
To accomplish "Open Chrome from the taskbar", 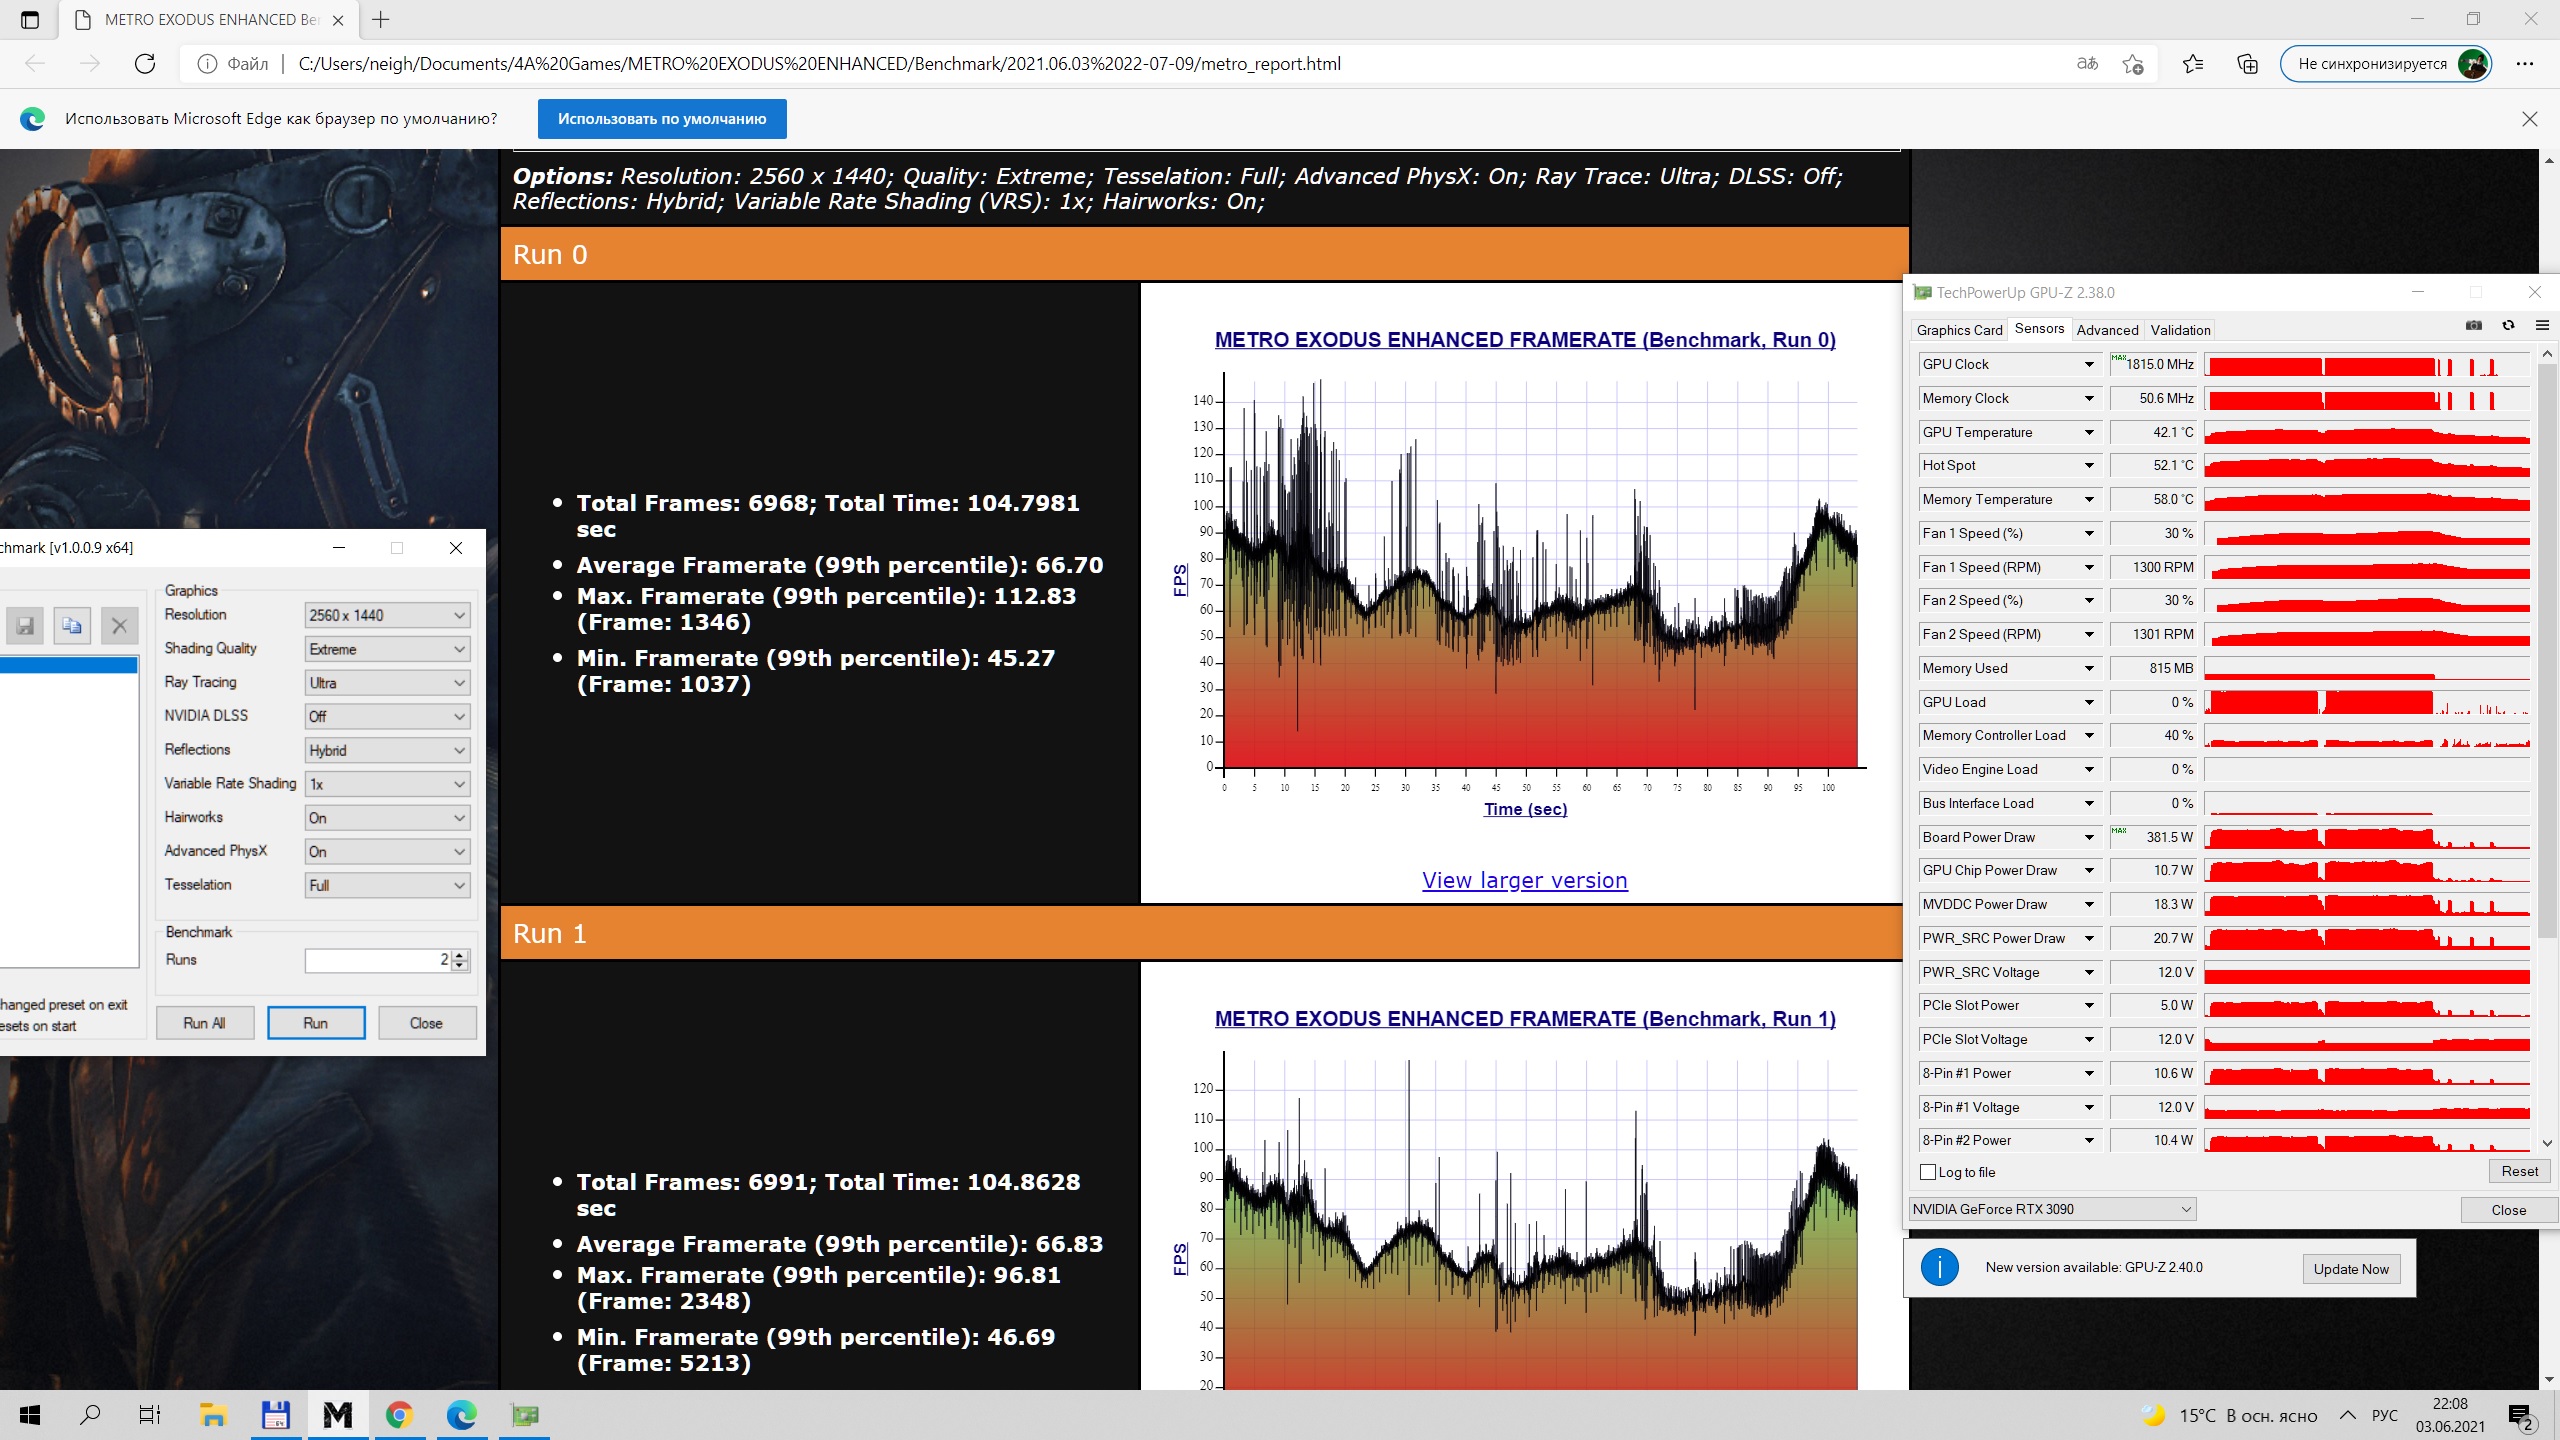I will [399, 1415].
